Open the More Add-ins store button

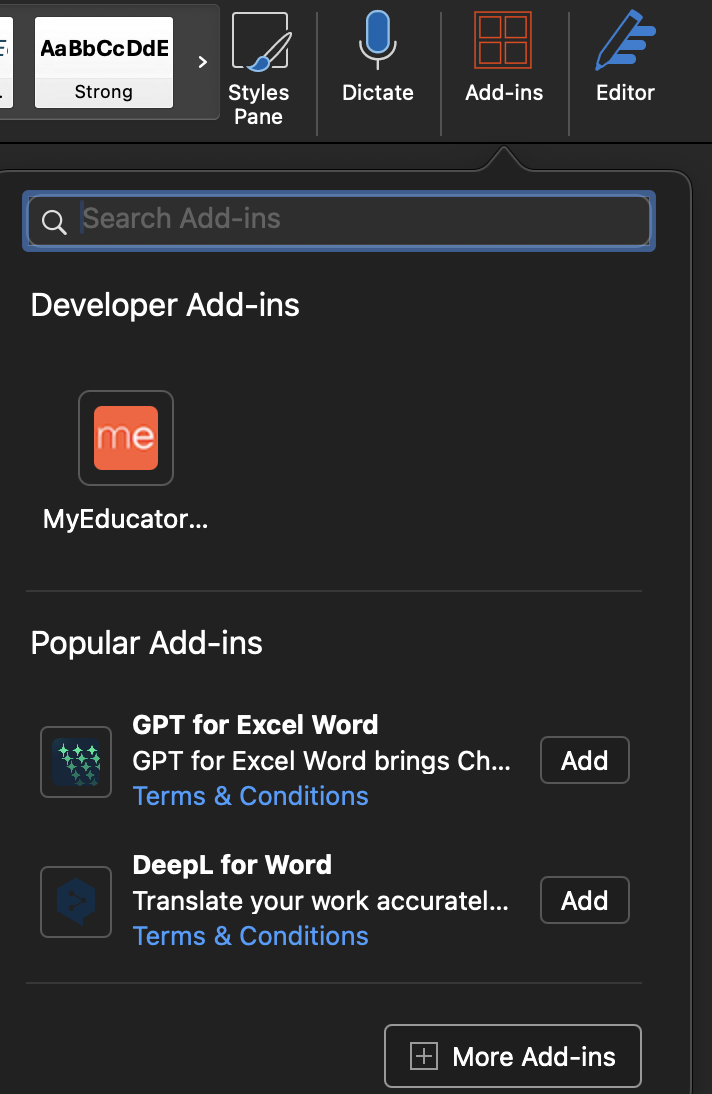click(x=513, y=1056)
